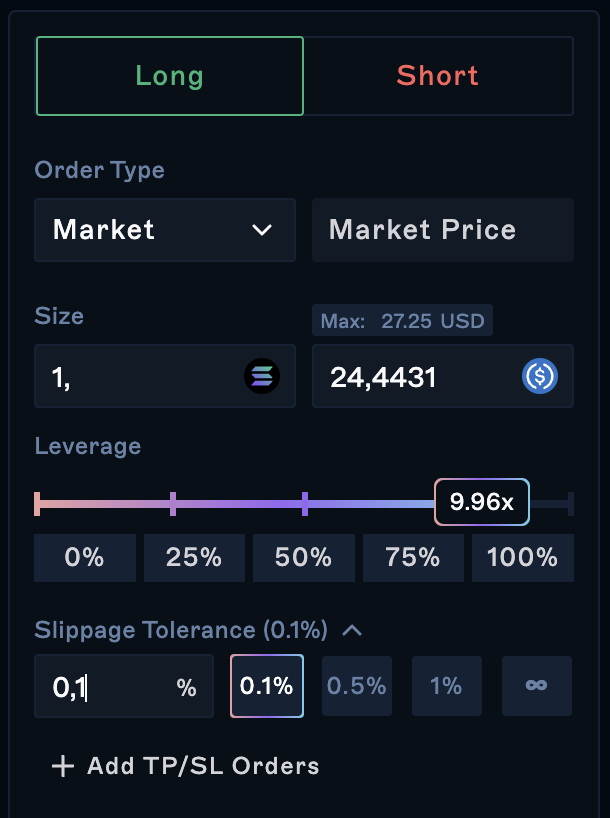Click the plus icon beside Add TP/SL Orders
The height and width of the screenshot is (818, 610).
63,766
